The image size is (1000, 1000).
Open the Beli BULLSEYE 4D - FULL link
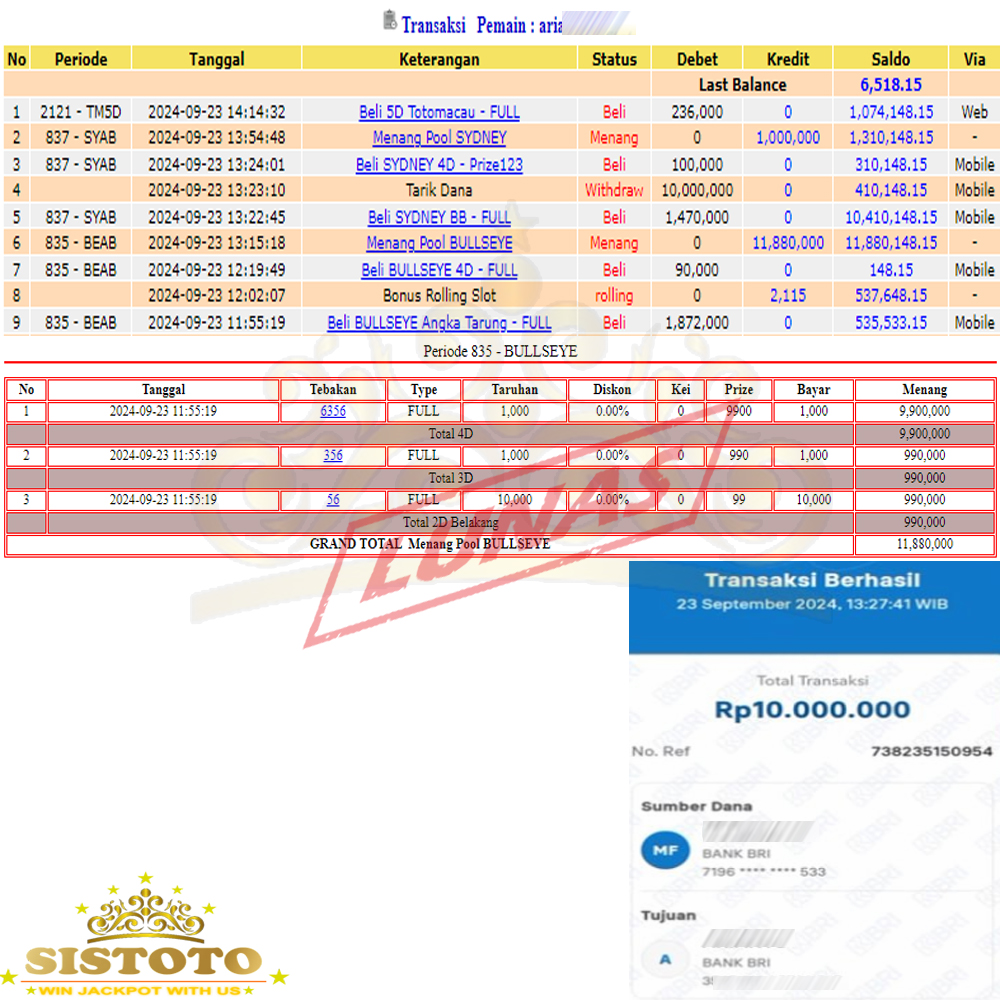tap(439, 270)
